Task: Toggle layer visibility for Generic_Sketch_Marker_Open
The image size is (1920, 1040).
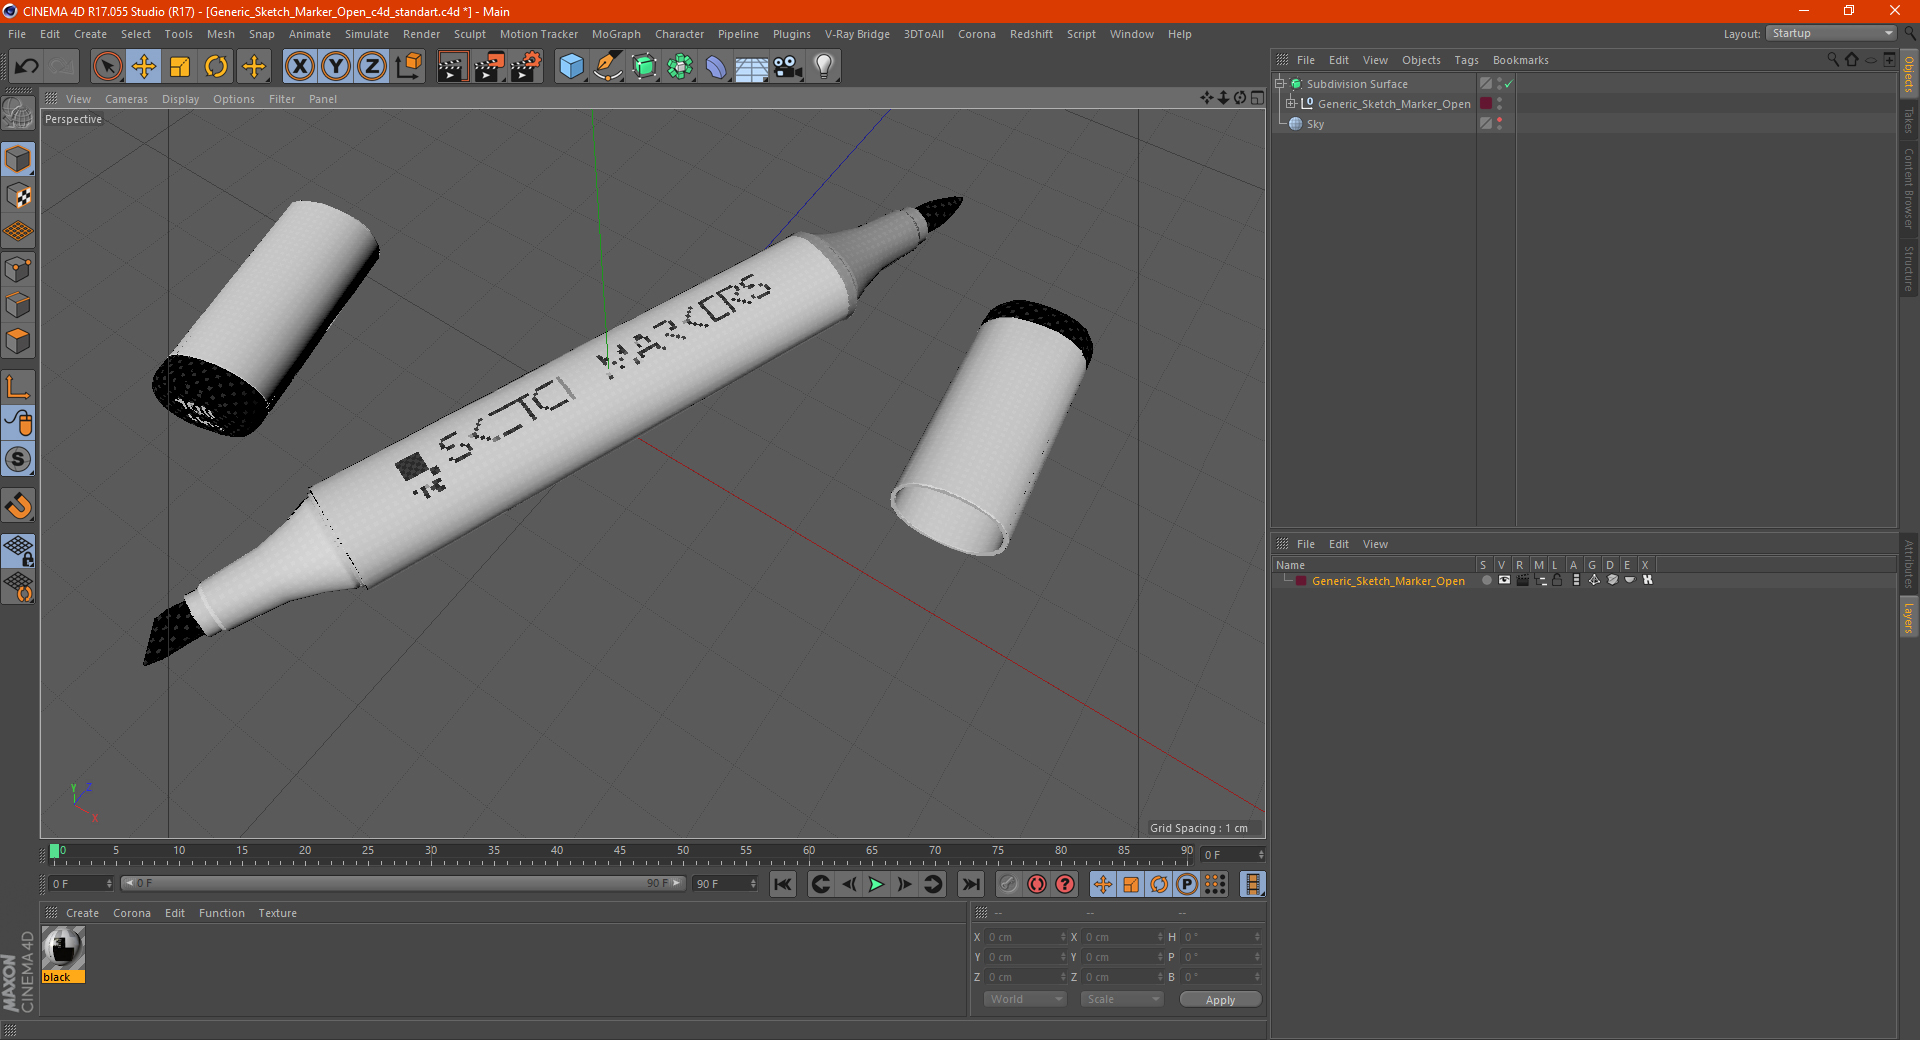Action: click(1504, 580)
